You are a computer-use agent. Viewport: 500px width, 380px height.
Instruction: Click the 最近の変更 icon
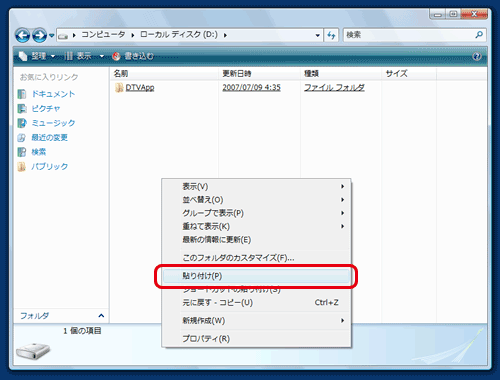click(x=22, y=138)
